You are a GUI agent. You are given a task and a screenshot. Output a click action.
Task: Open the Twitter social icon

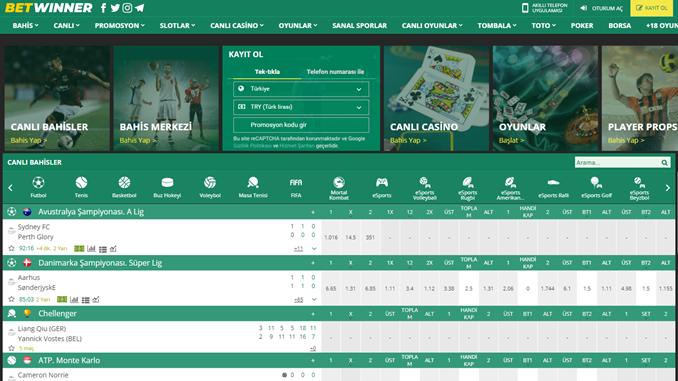click(x=115, y=8)
